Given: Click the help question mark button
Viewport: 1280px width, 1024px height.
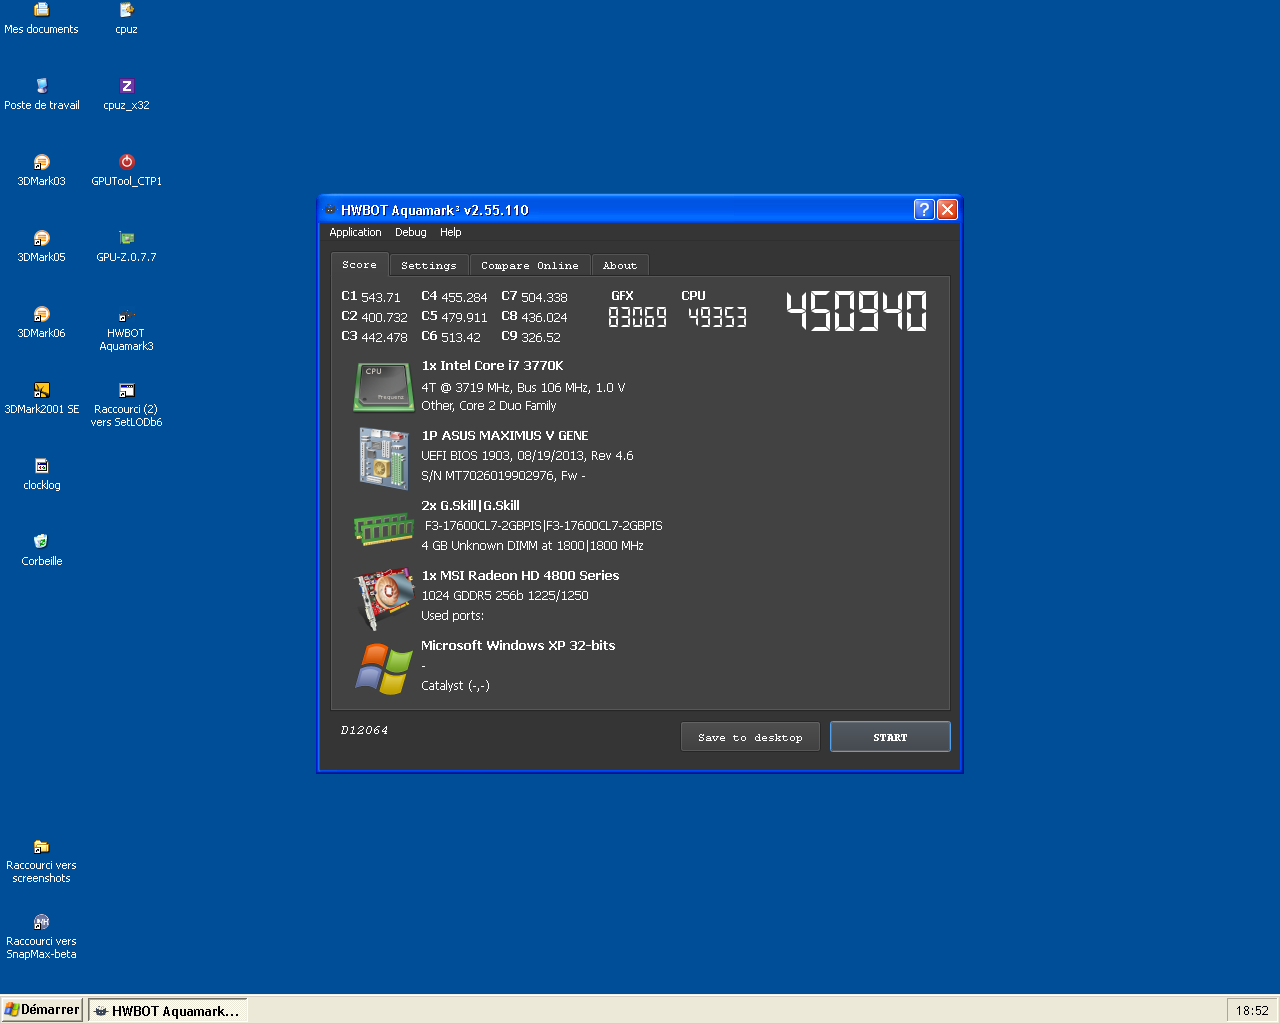Looking at the screenshot, I should point(924,209).
